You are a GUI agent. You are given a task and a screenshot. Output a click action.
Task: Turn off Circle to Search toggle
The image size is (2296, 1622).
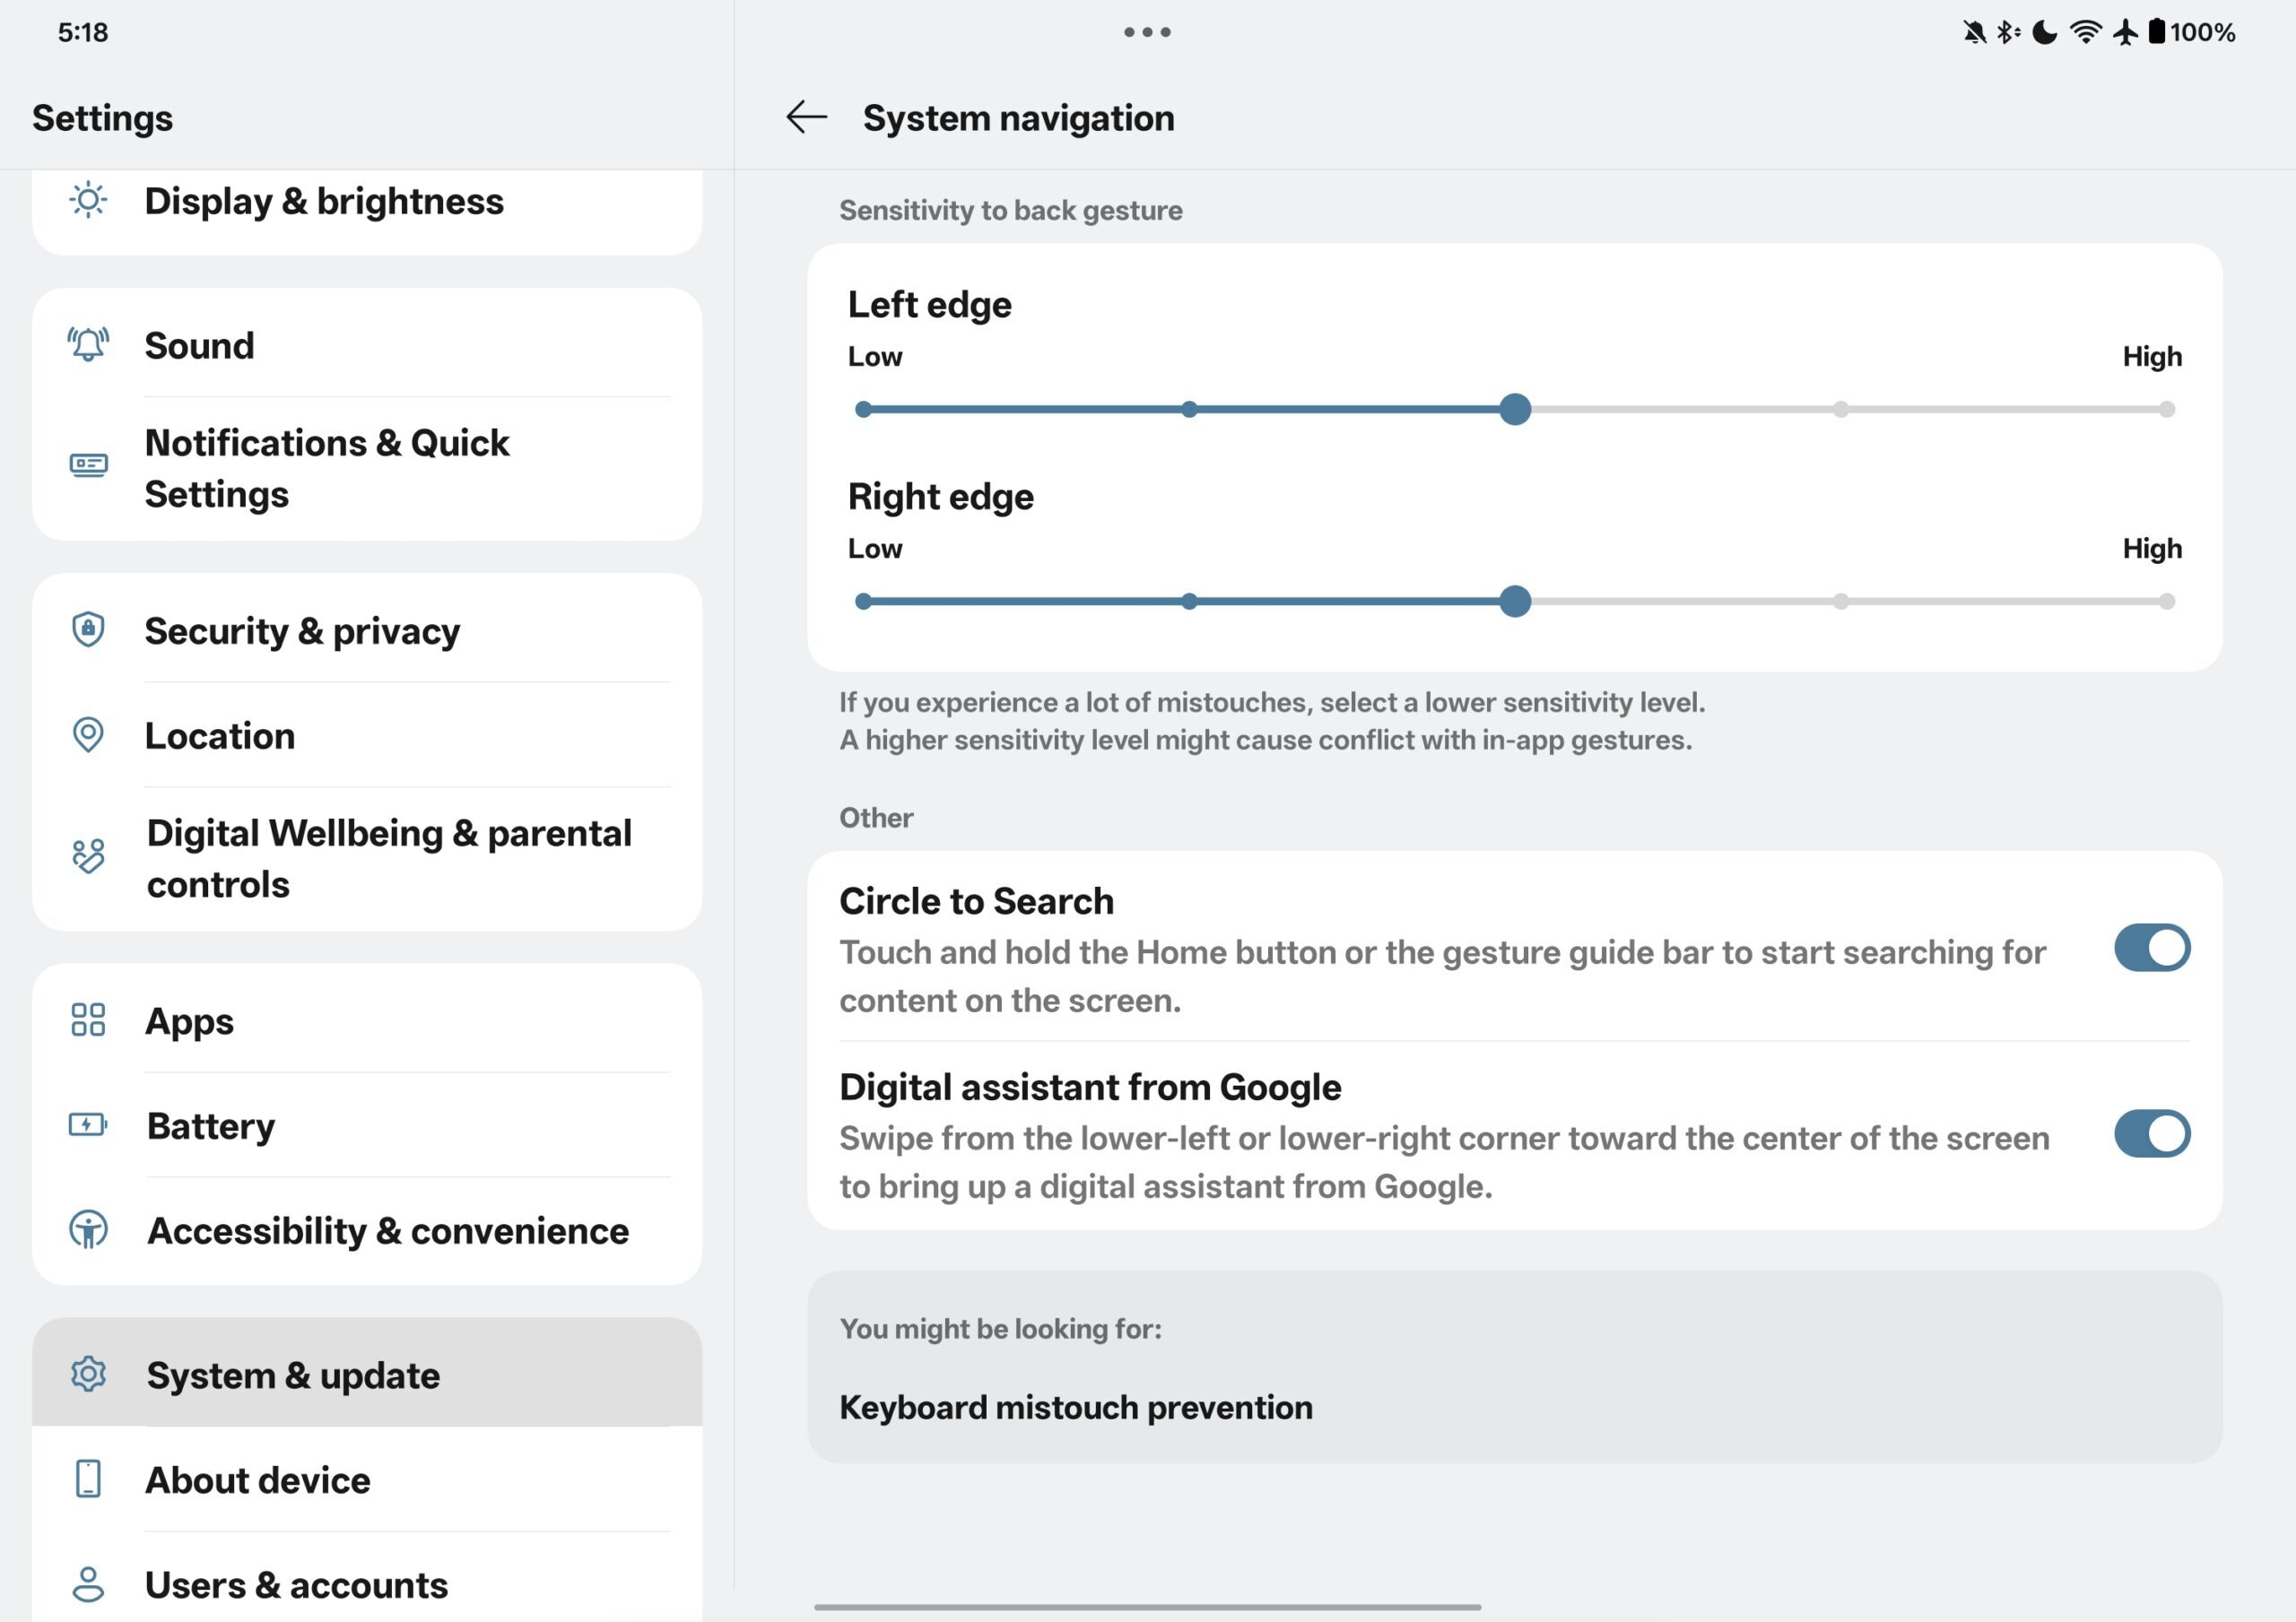click(2151, 948)
